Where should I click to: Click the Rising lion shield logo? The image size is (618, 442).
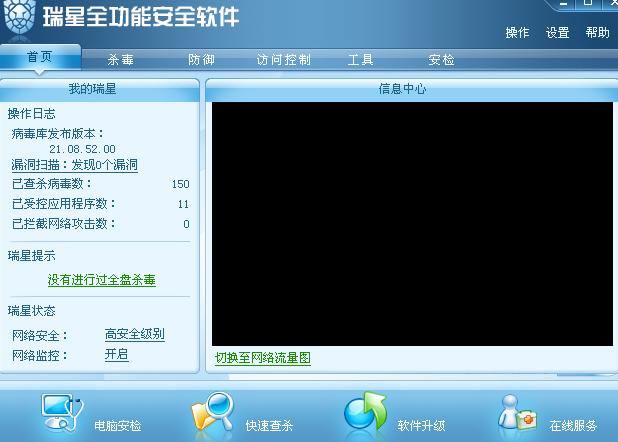(19, 18)
